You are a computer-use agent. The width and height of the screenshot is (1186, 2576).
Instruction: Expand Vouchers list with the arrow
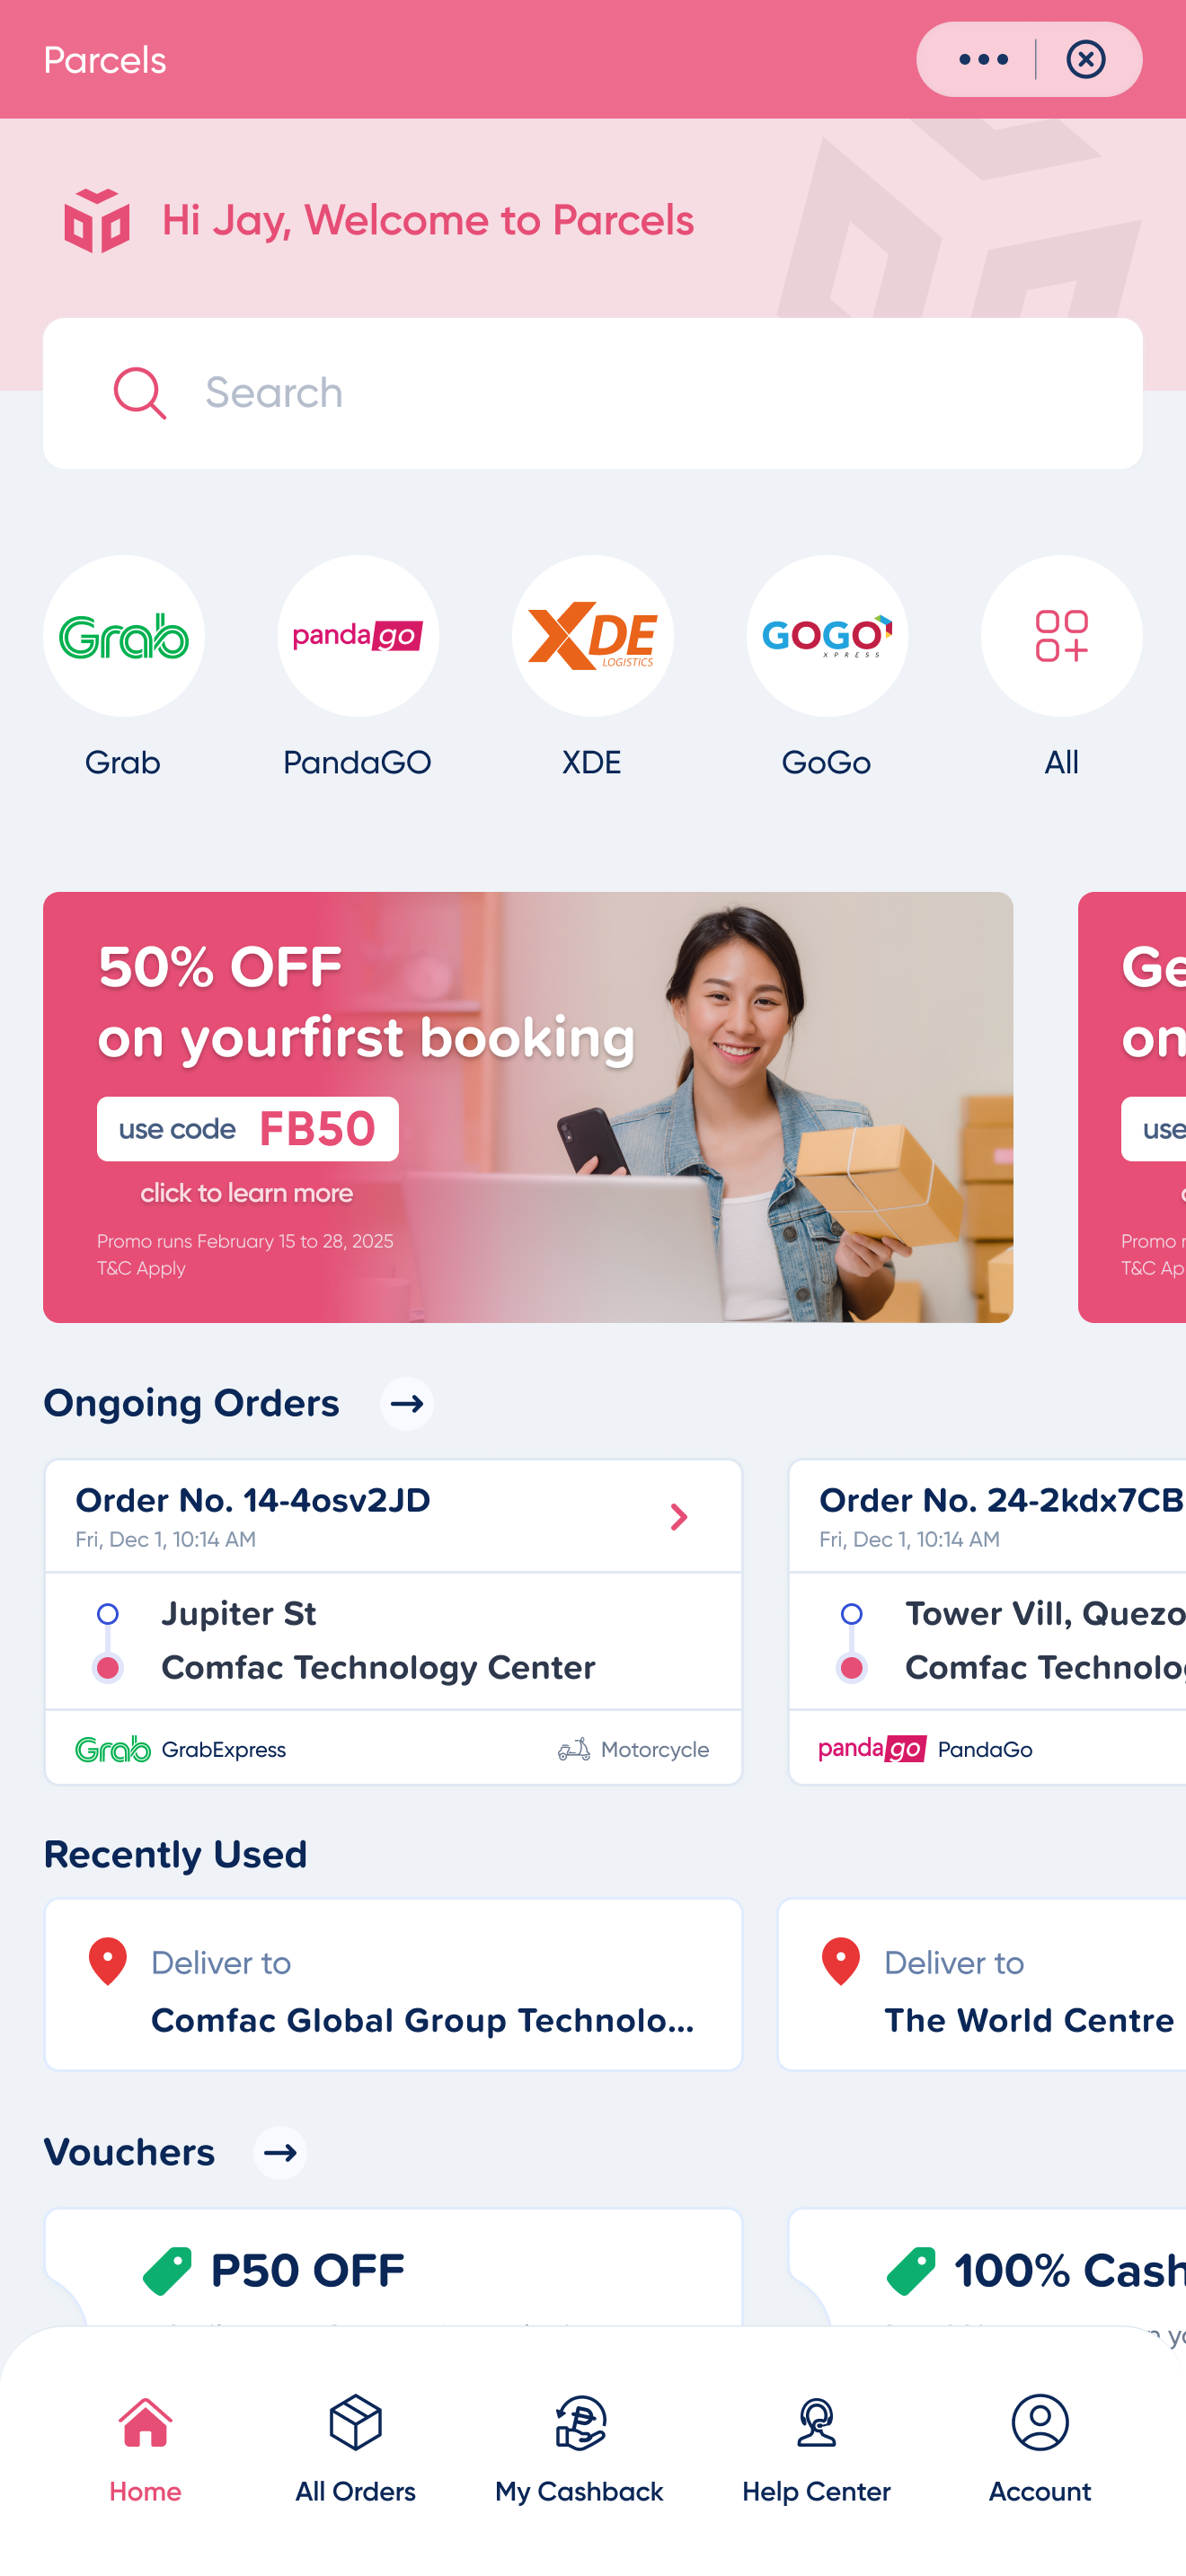(280, 2153)
